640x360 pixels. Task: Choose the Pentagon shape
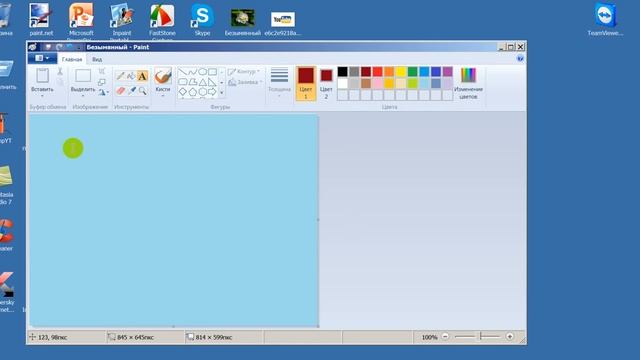[193, 92]
